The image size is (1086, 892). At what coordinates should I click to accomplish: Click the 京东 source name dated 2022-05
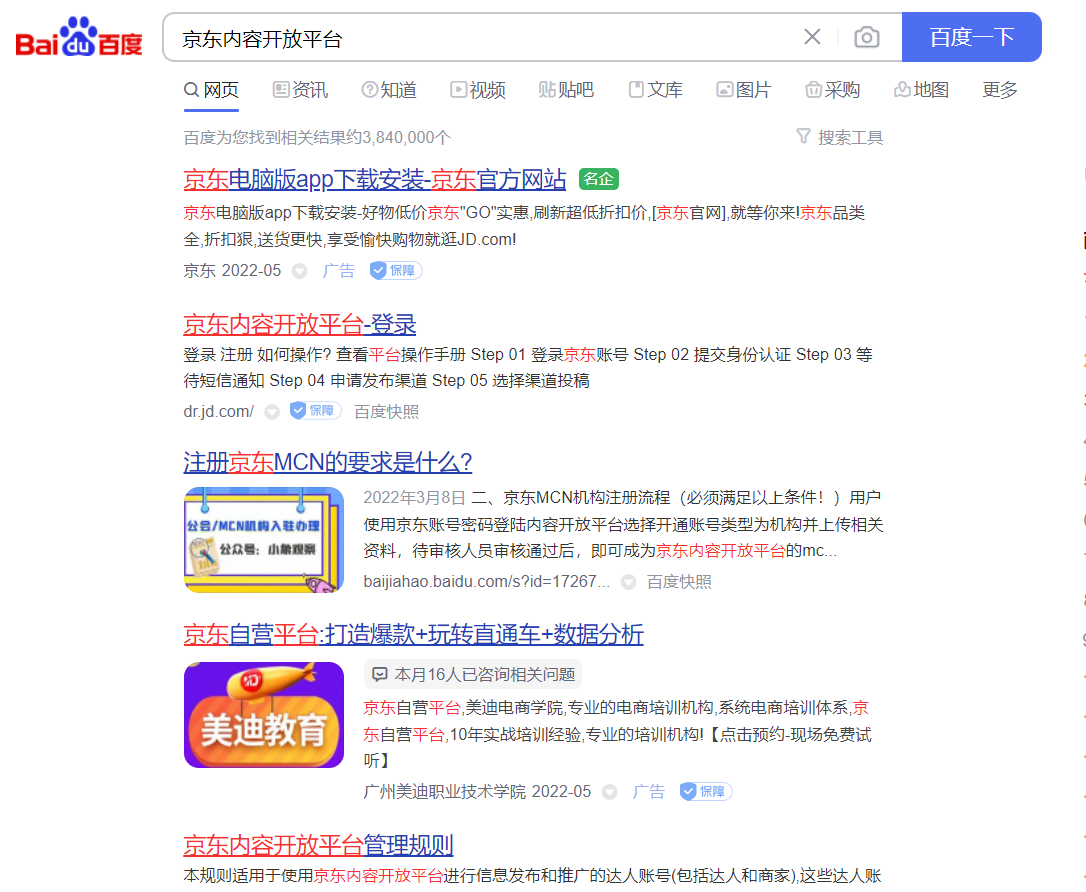point(199,271)
